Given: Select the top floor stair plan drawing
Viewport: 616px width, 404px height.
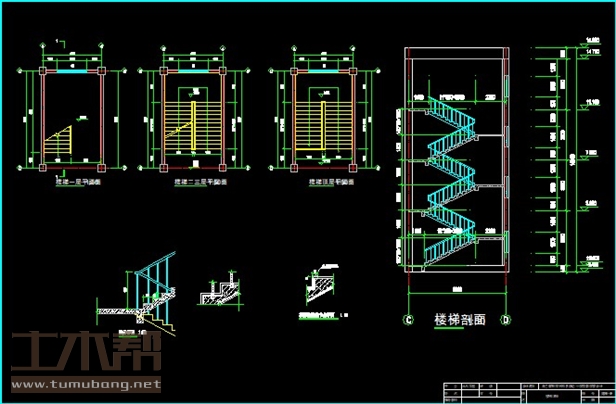Looking at the screenshot, I should coord(321,115).
